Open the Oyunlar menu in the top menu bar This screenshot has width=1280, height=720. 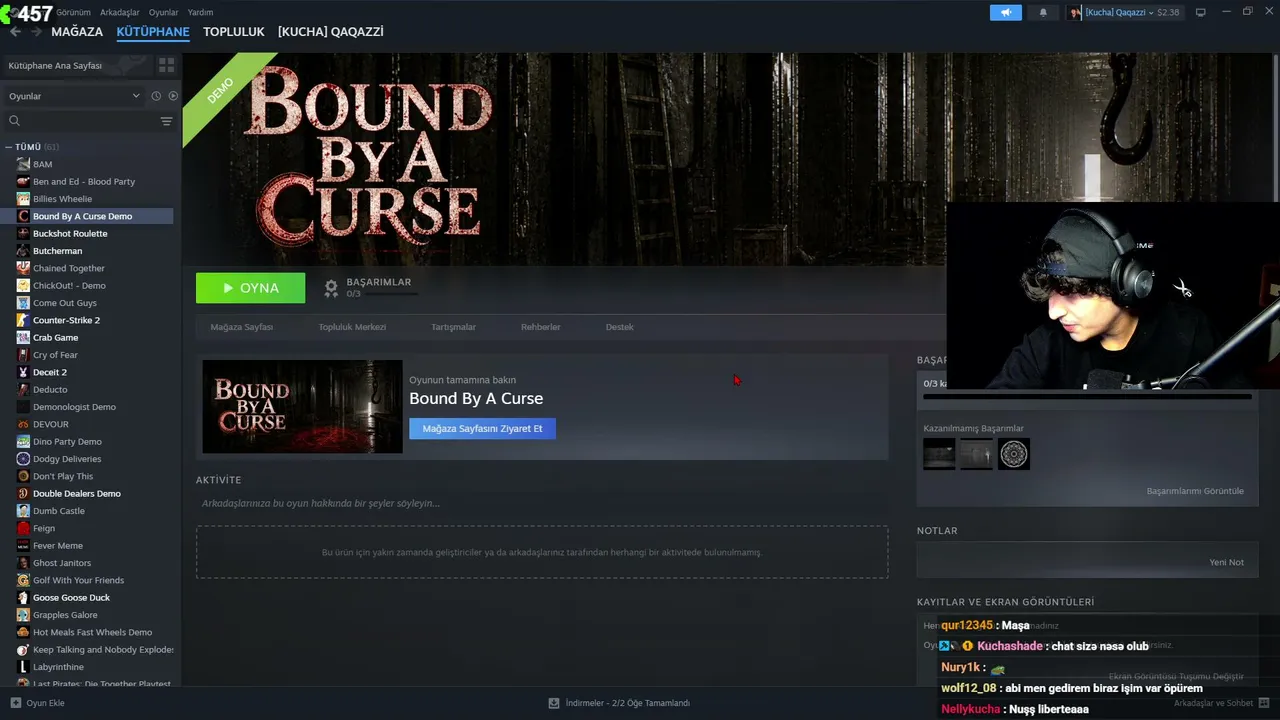click(164, 12)
